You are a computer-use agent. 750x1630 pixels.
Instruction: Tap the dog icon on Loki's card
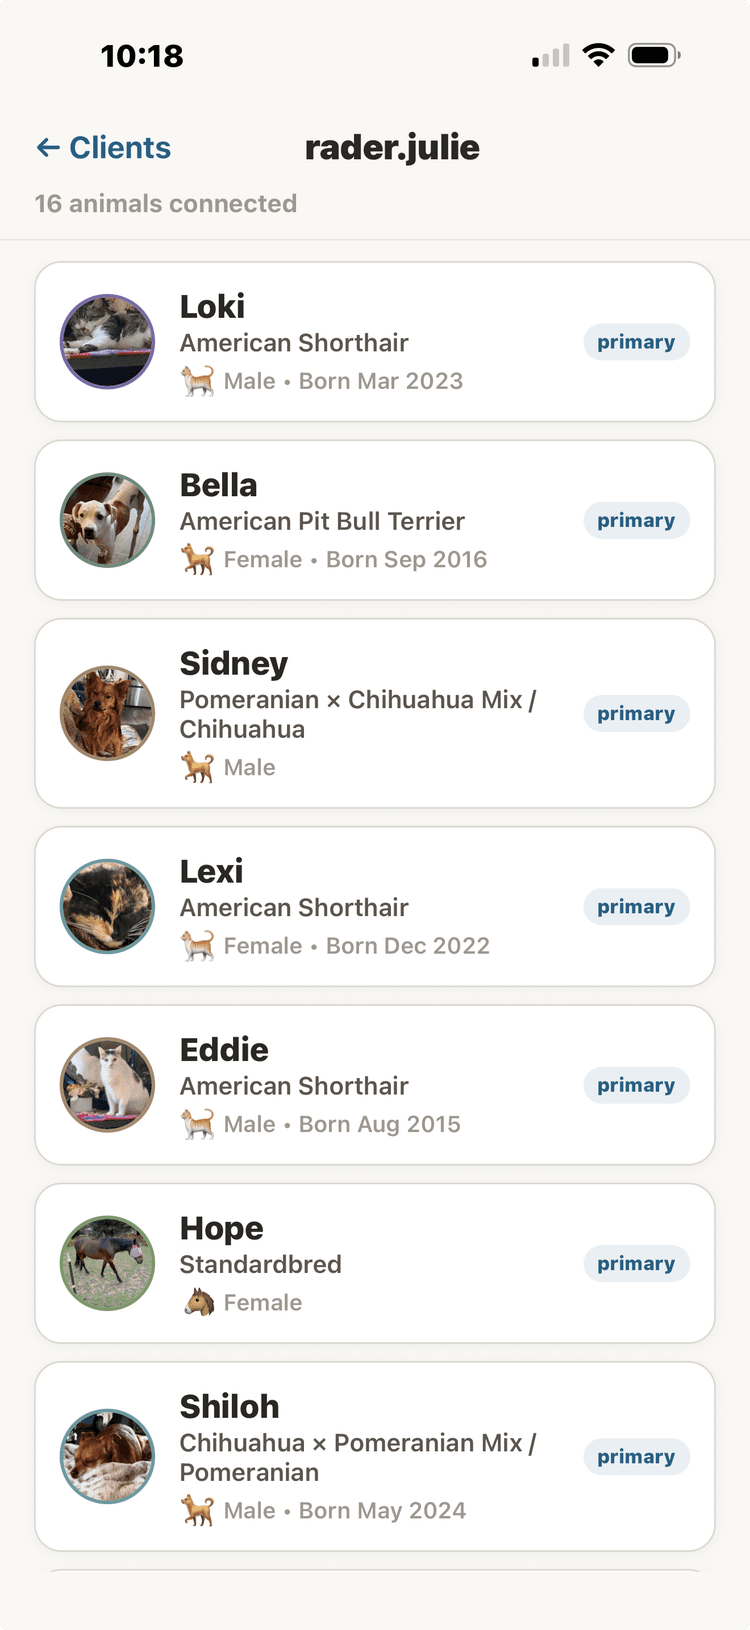pos(197,381)
